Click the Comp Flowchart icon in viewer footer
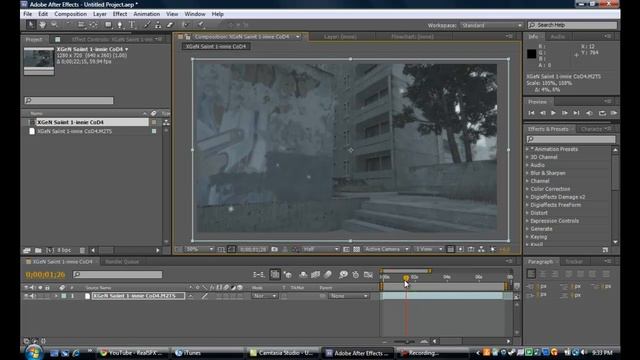Screen dimensions: 640x360 tap(482, 249)
